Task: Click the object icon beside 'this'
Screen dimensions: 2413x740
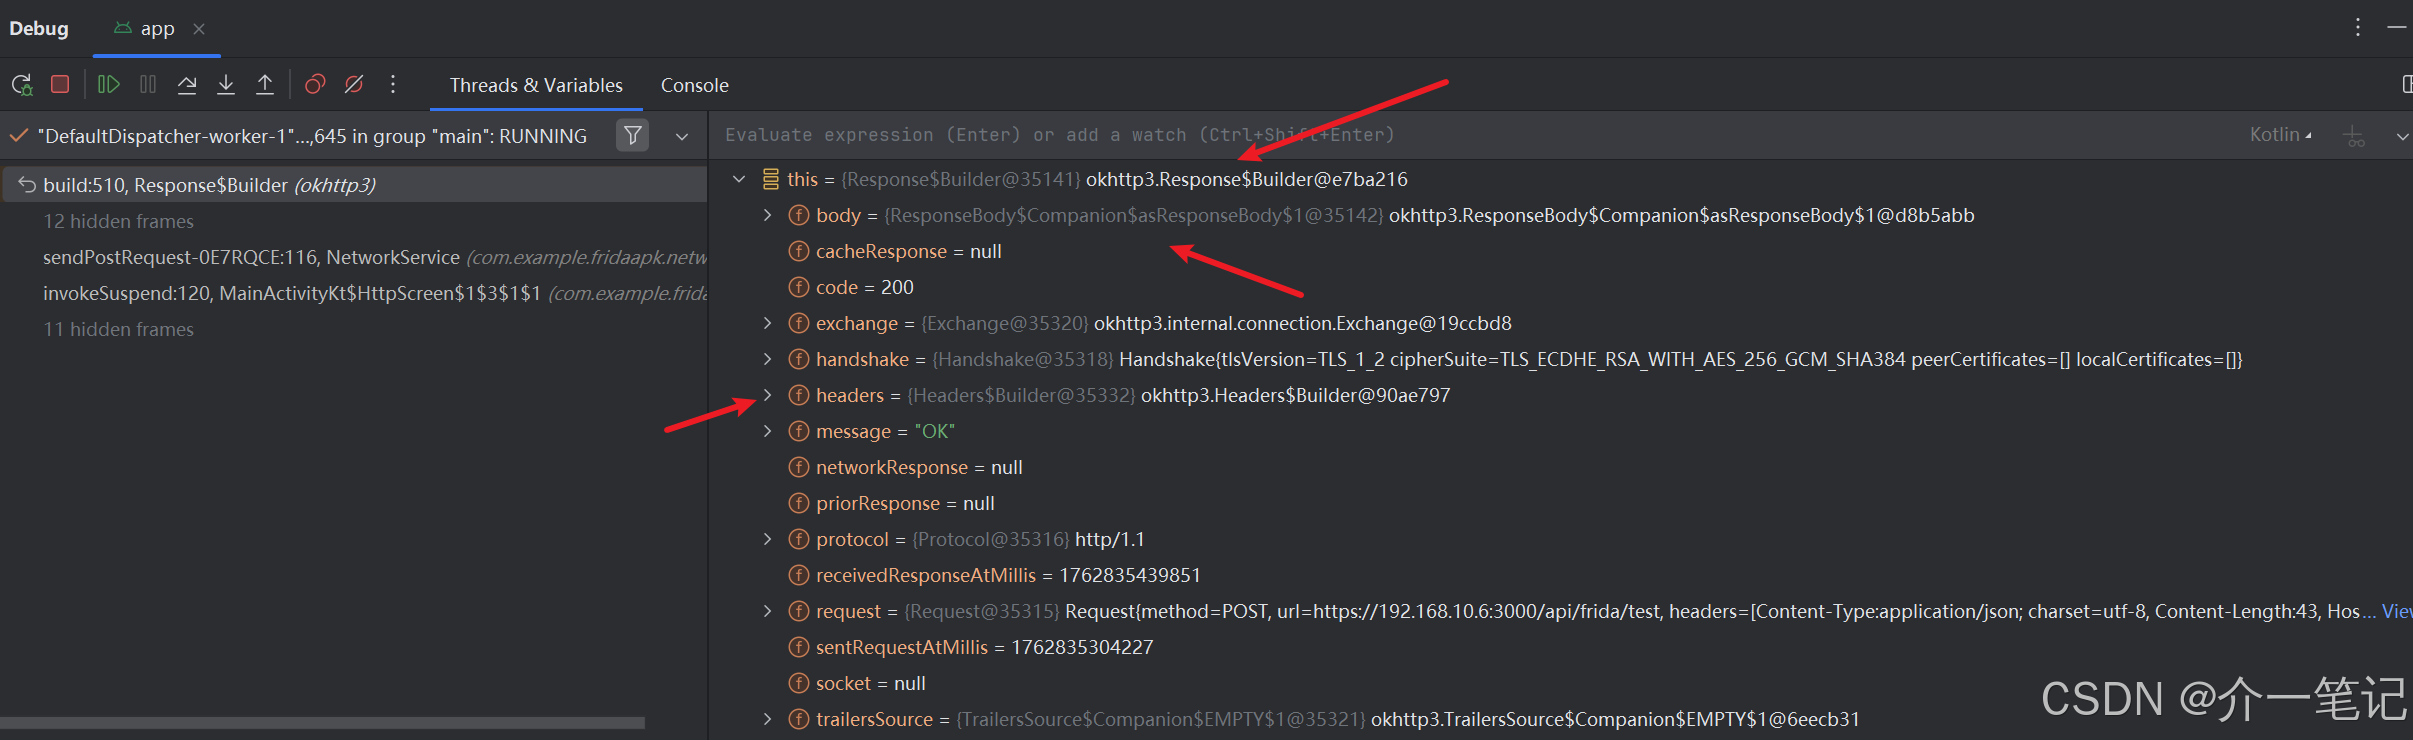Action: point(771,179)
